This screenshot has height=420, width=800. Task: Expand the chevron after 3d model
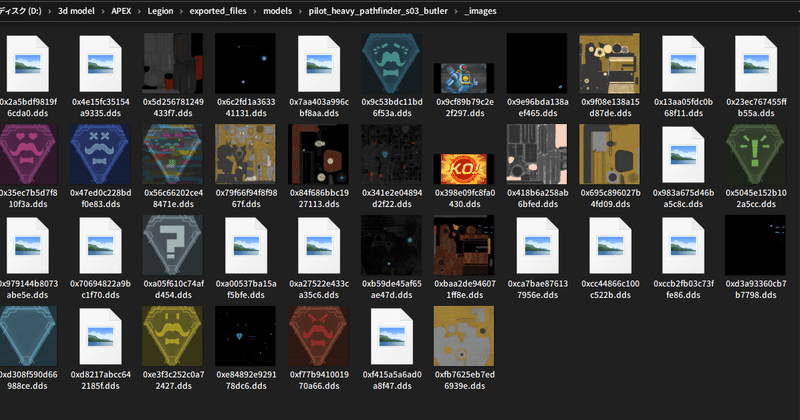click(x=103, y=11)
